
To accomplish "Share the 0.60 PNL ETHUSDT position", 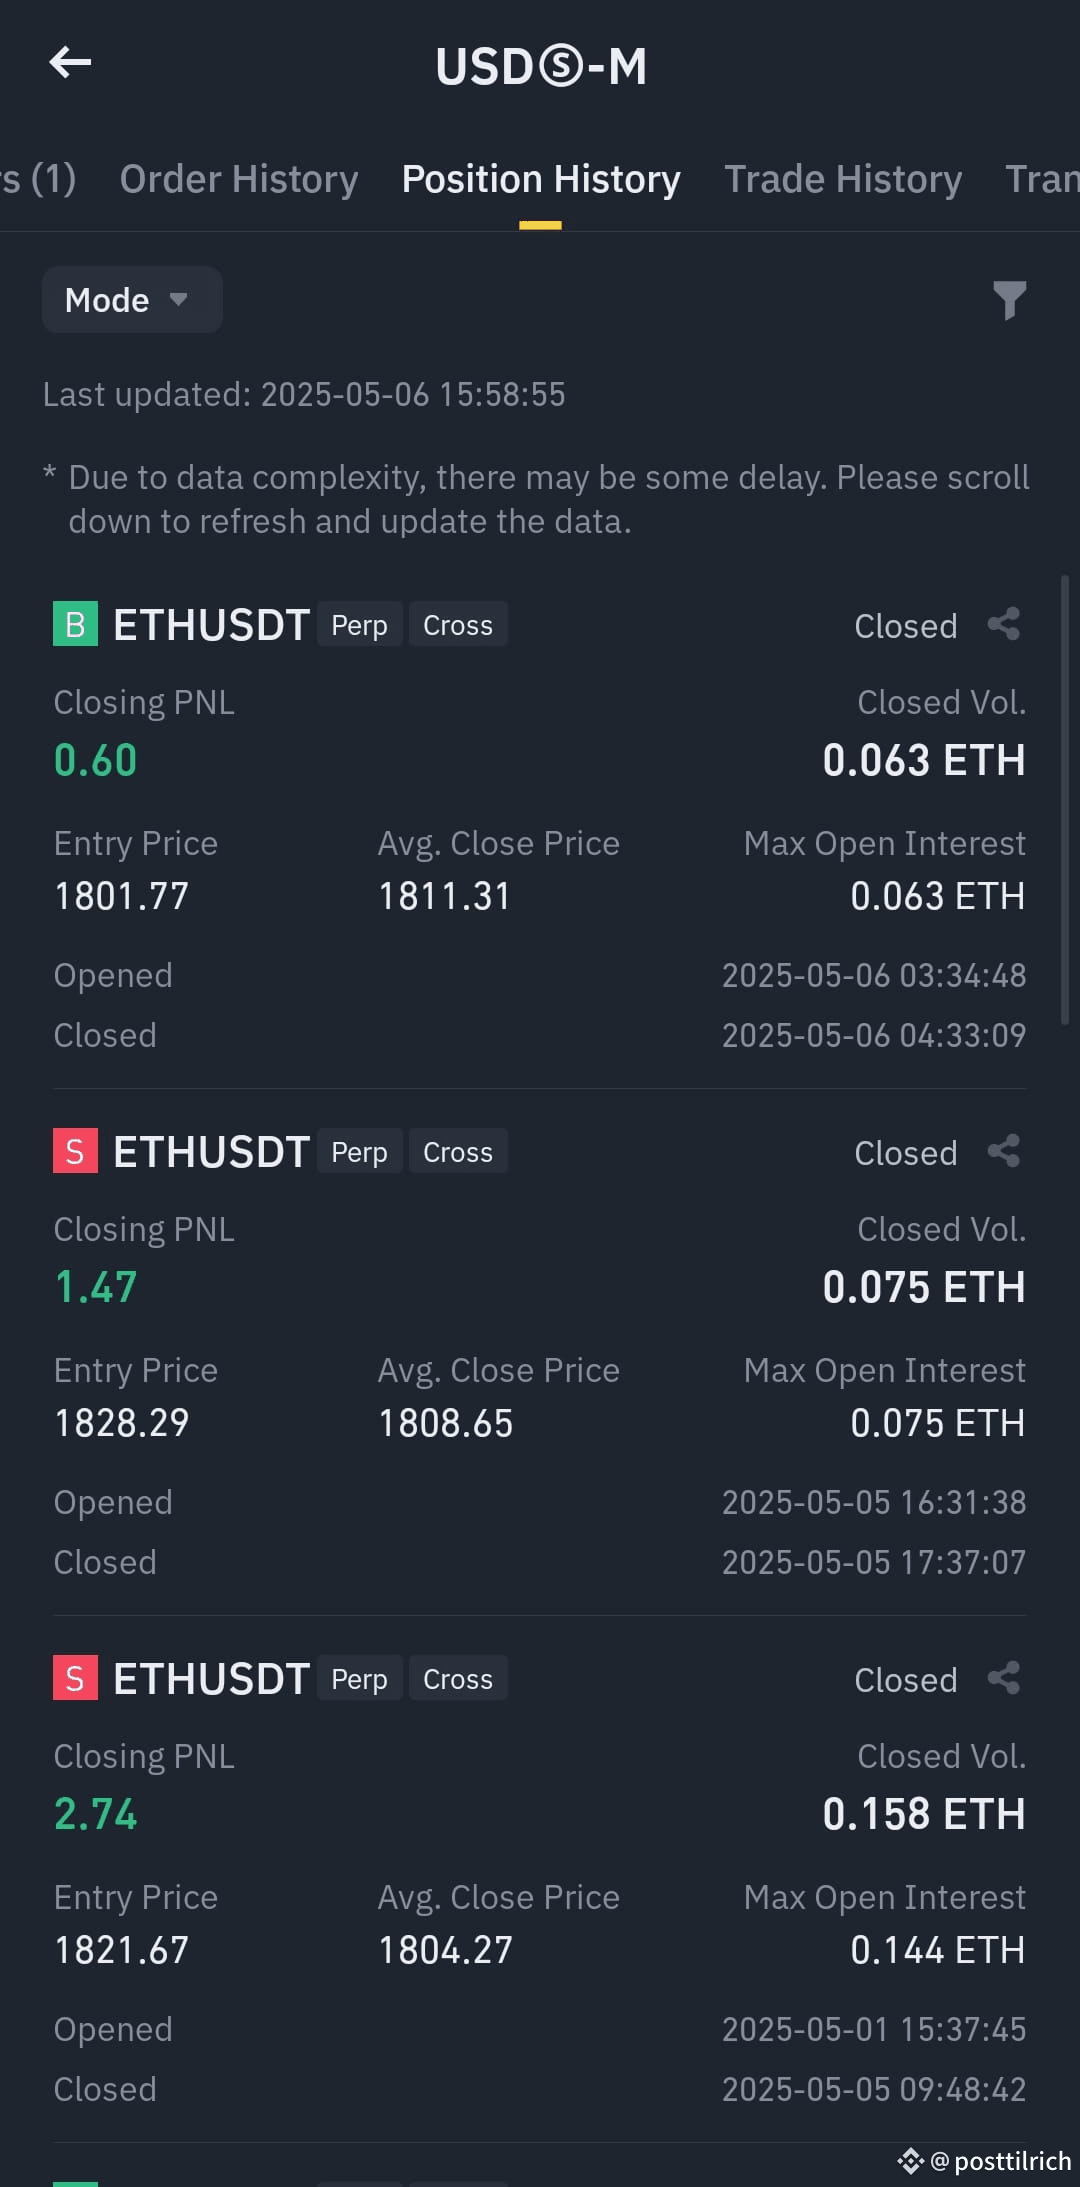I will coord(1004,625).
